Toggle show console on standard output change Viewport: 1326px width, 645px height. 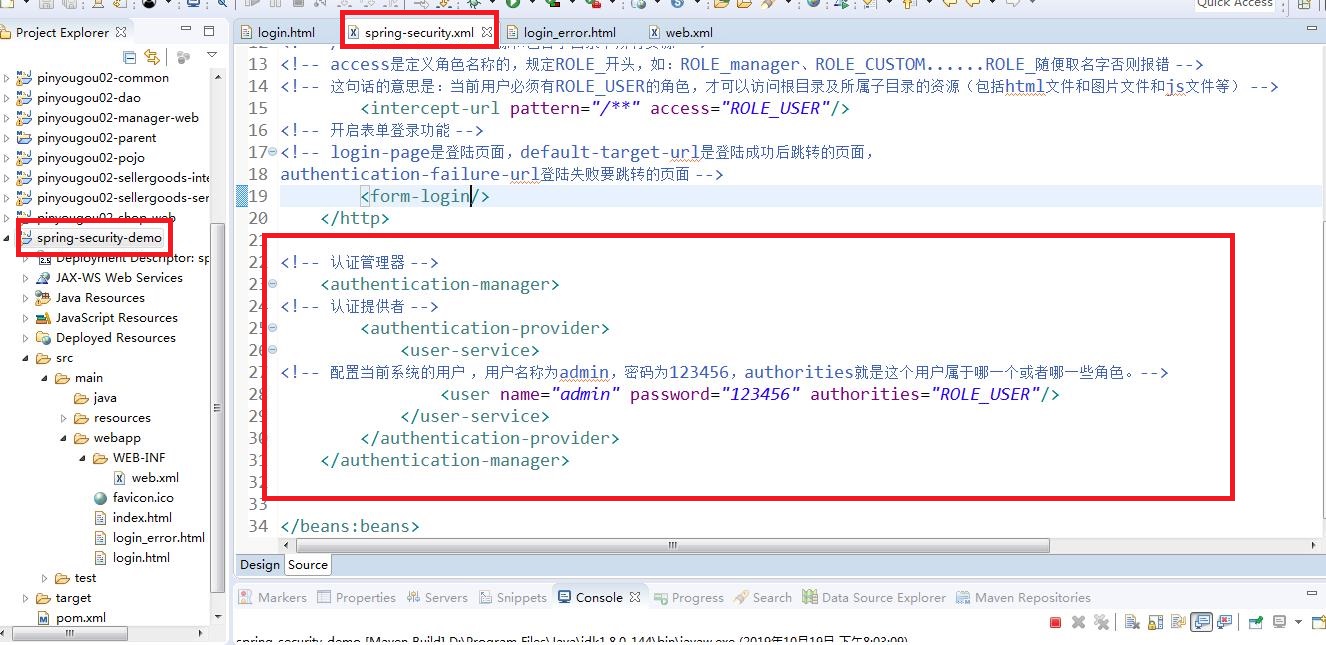tap(1201, 622)
